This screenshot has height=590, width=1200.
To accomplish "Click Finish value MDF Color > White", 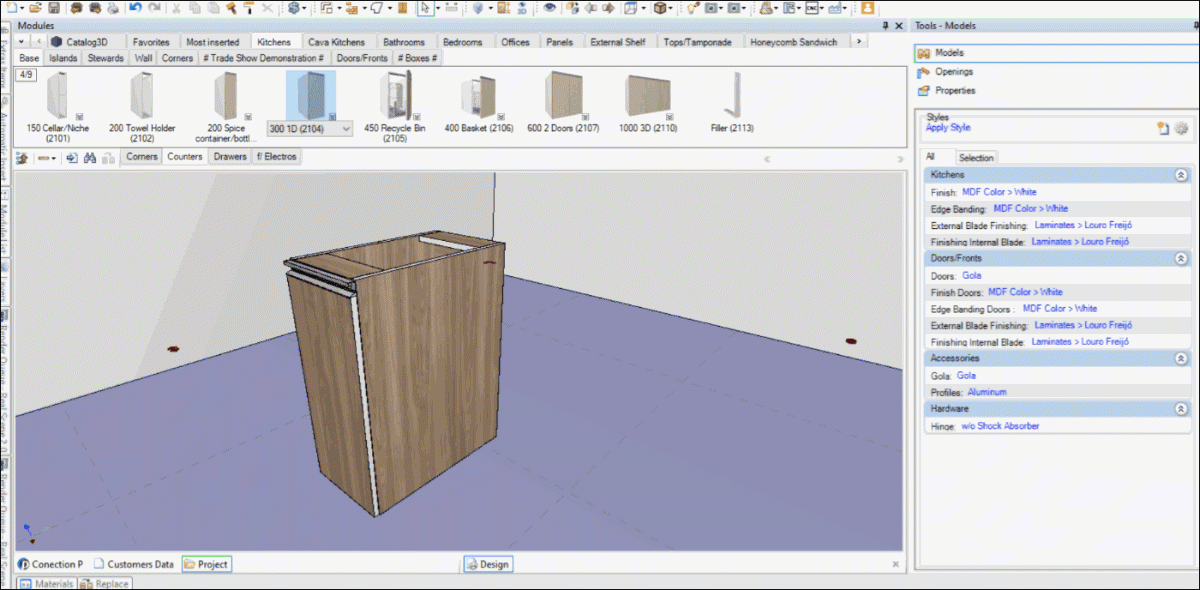I will (999, 192).
